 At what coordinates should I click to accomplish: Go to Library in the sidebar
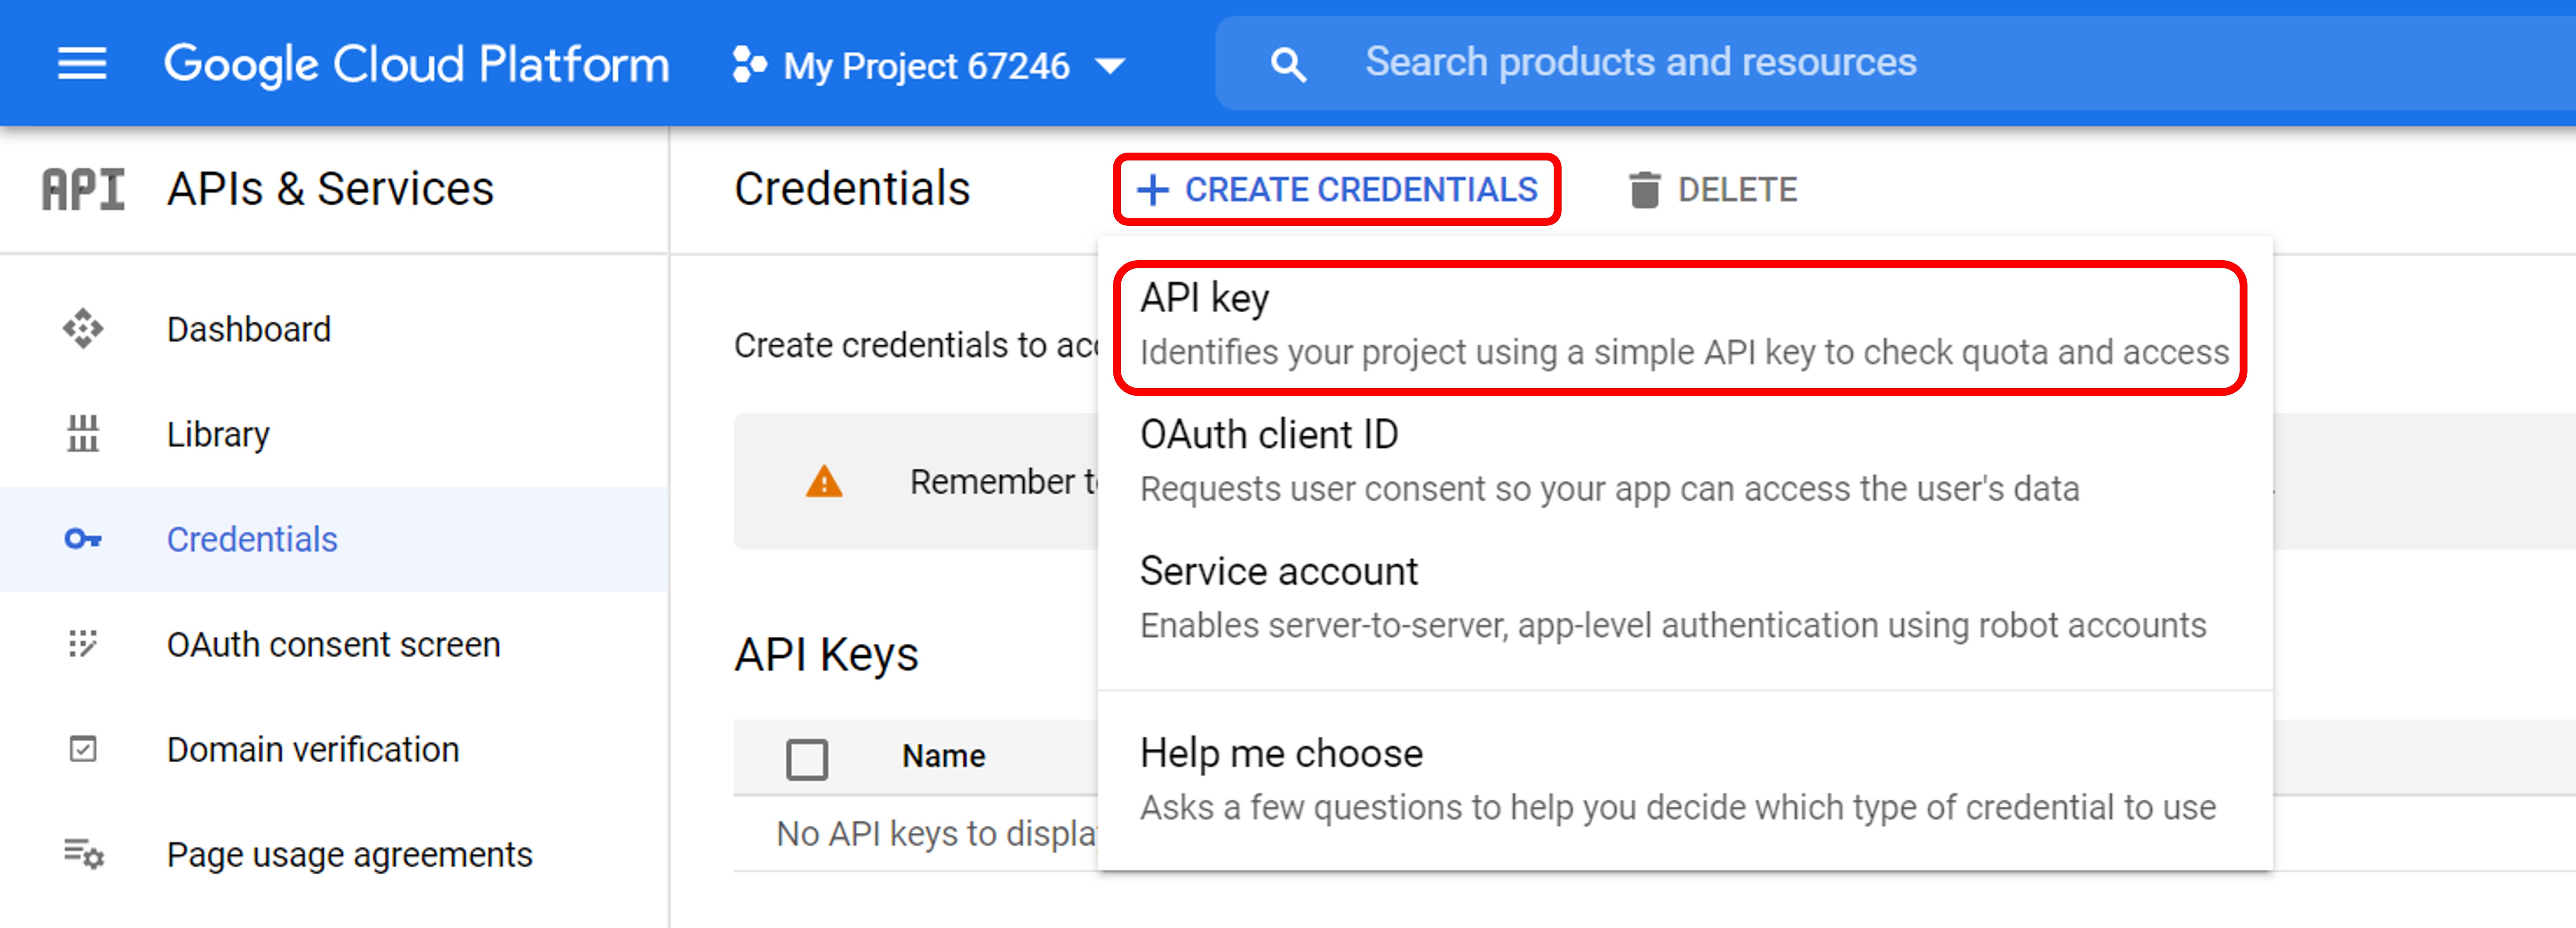(334, 434)
